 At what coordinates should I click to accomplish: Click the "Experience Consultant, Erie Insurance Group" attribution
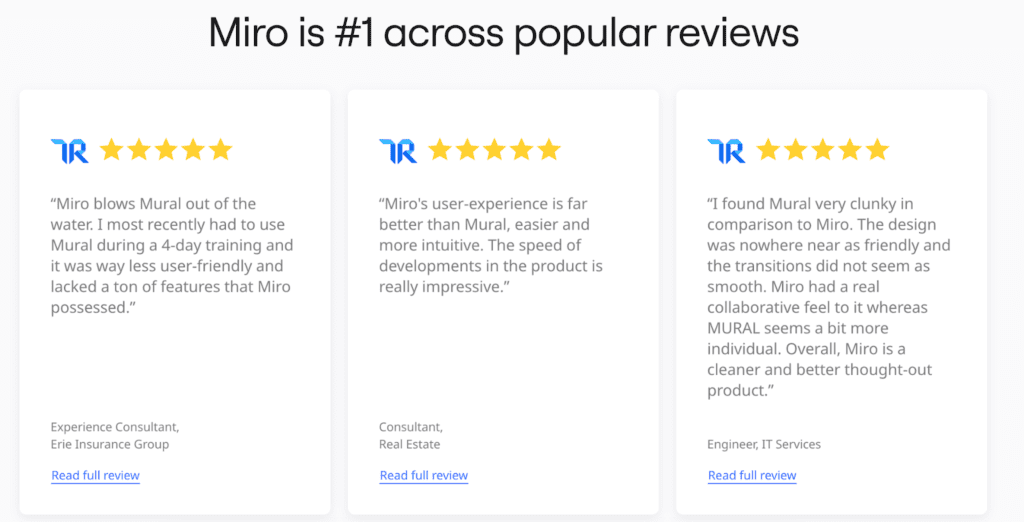pos(114,435)
